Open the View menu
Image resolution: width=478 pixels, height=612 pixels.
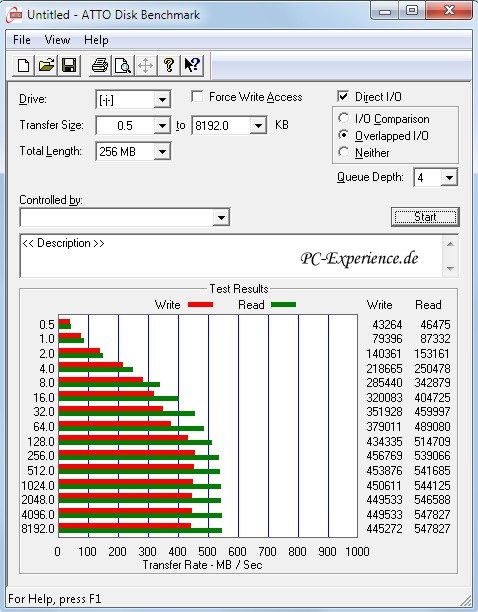pyautogui.click(x=57, y=40)
